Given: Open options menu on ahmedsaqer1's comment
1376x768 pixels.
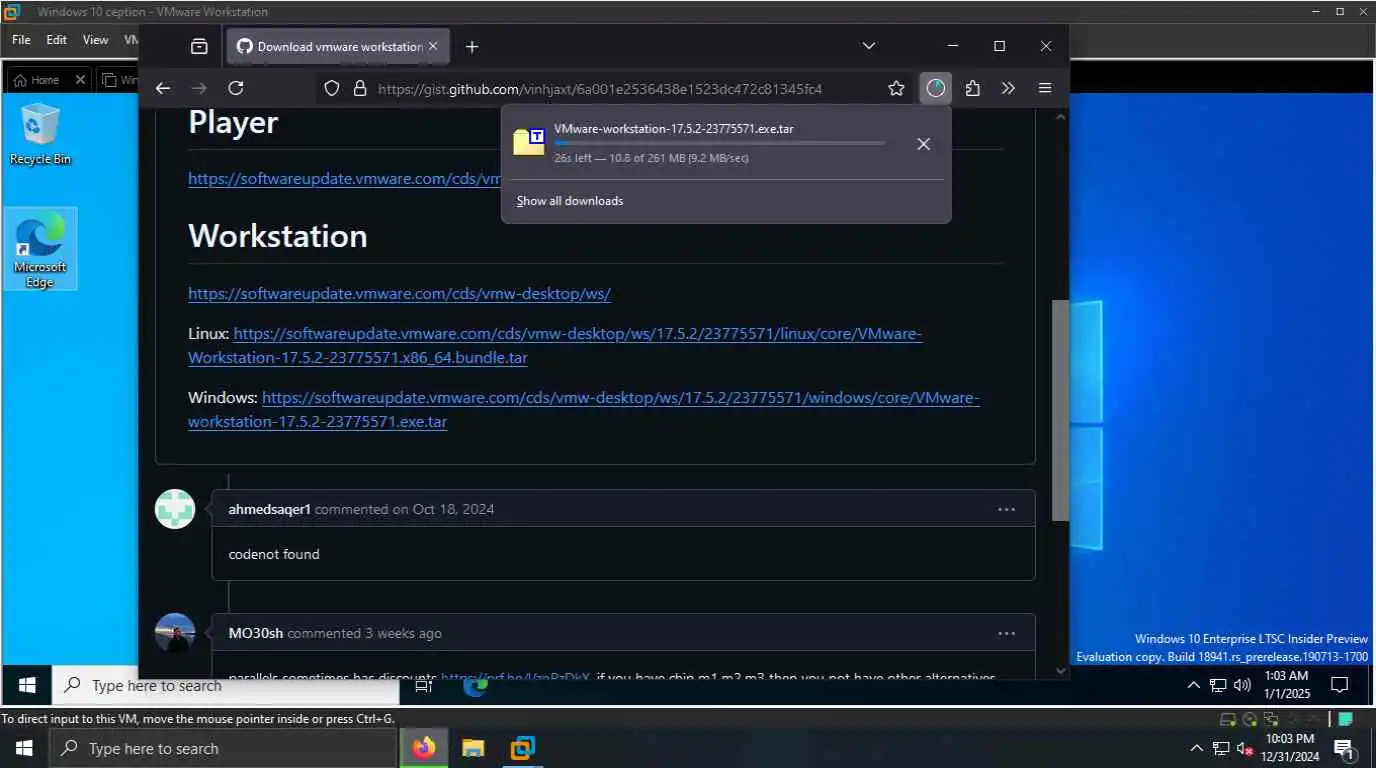Looking at the screenshot, I should click(1006, 509).
